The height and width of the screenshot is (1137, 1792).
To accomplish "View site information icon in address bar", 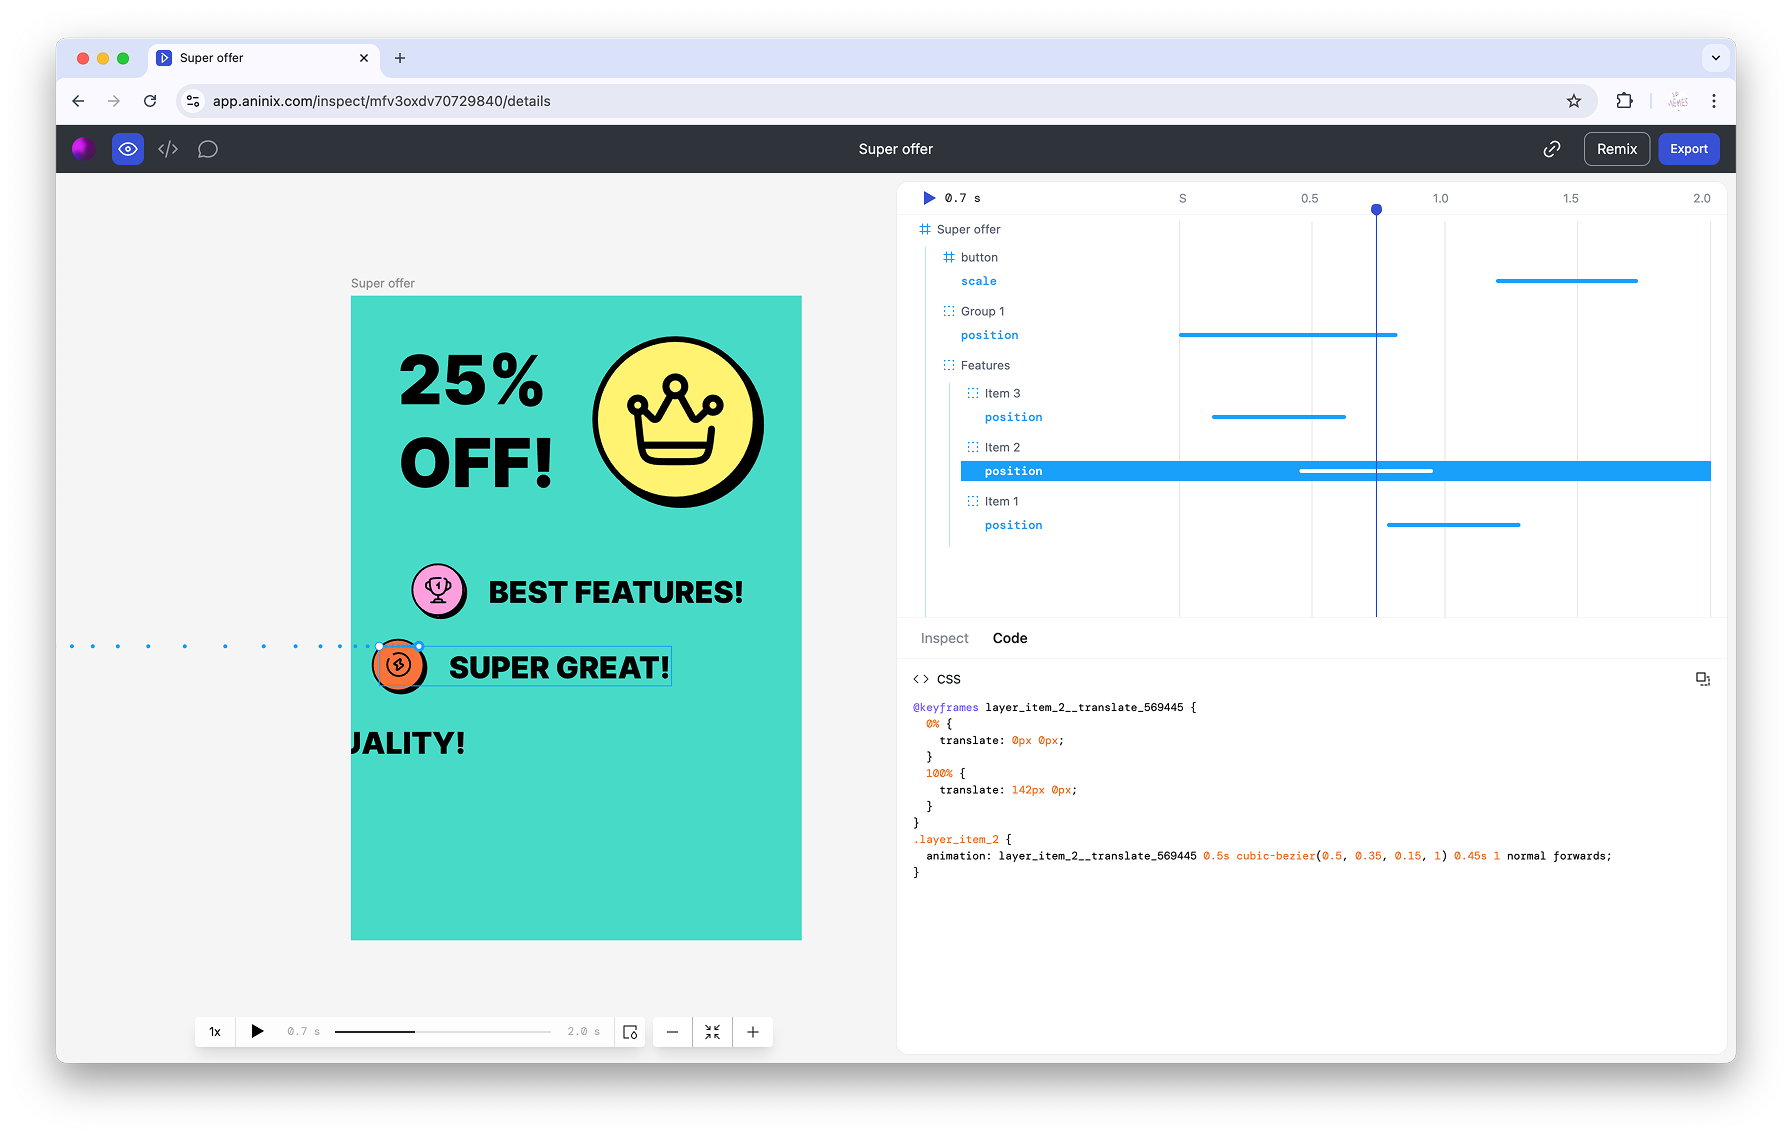I will [194, 101].
